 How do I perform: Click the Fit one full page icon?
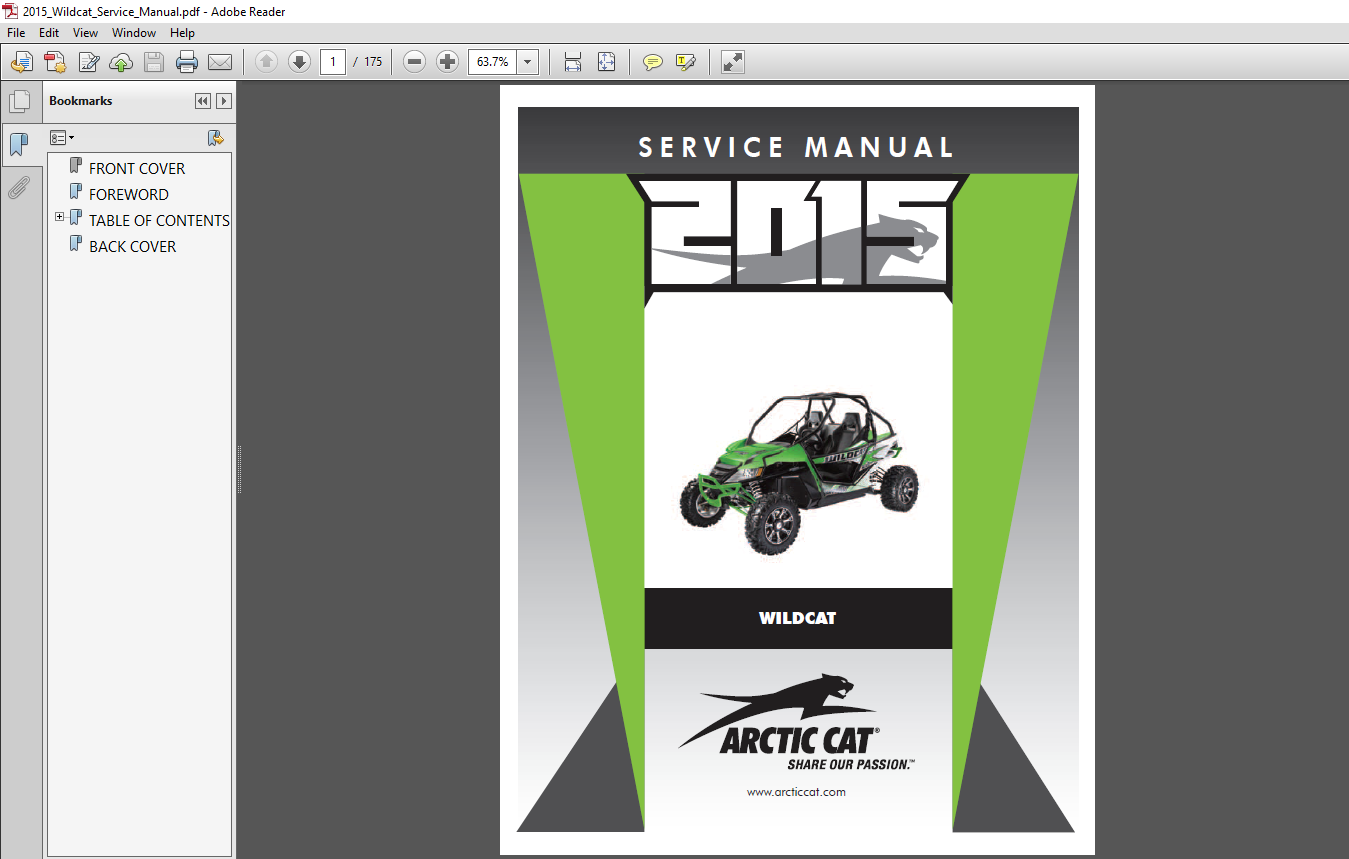pos(606,62)
